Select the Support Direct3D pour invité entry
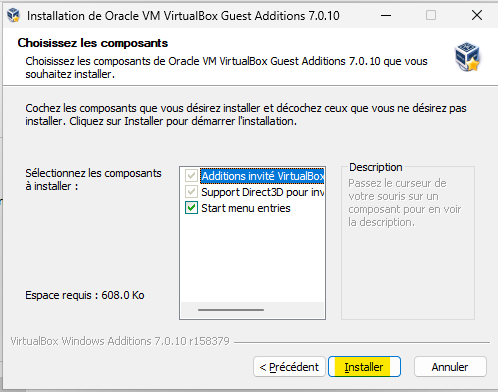498x392 pixels. (263, 192)
